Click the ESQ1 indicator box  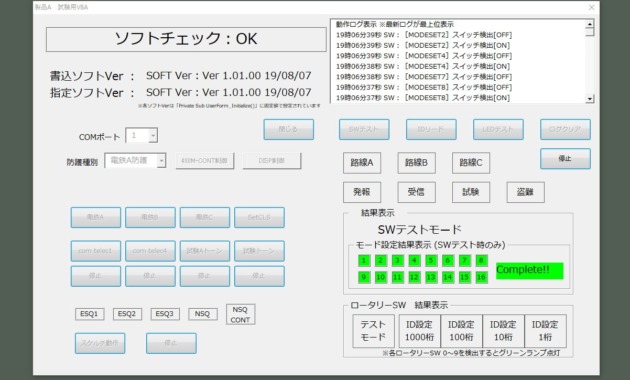tap(89, 314)
